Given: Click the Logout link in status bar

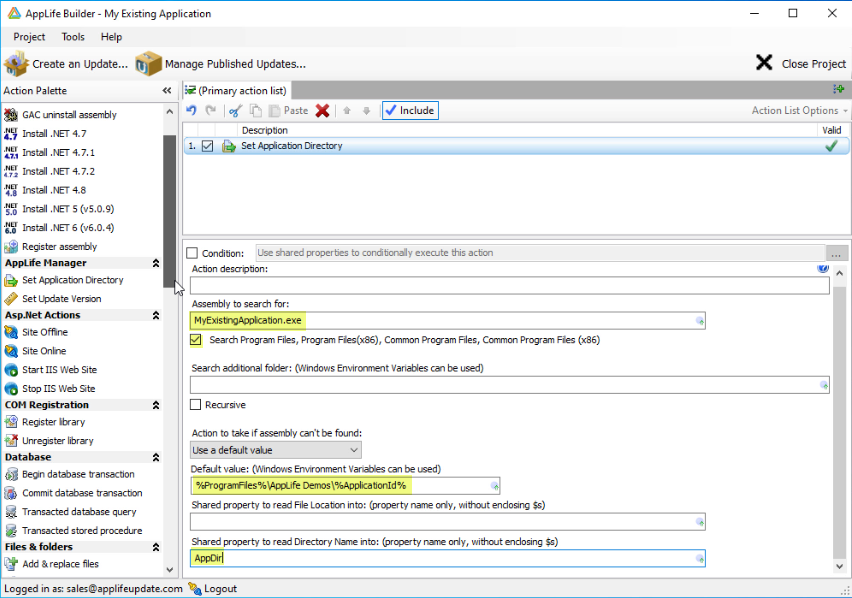Looking at the screenshot, I should coord(213,589).
